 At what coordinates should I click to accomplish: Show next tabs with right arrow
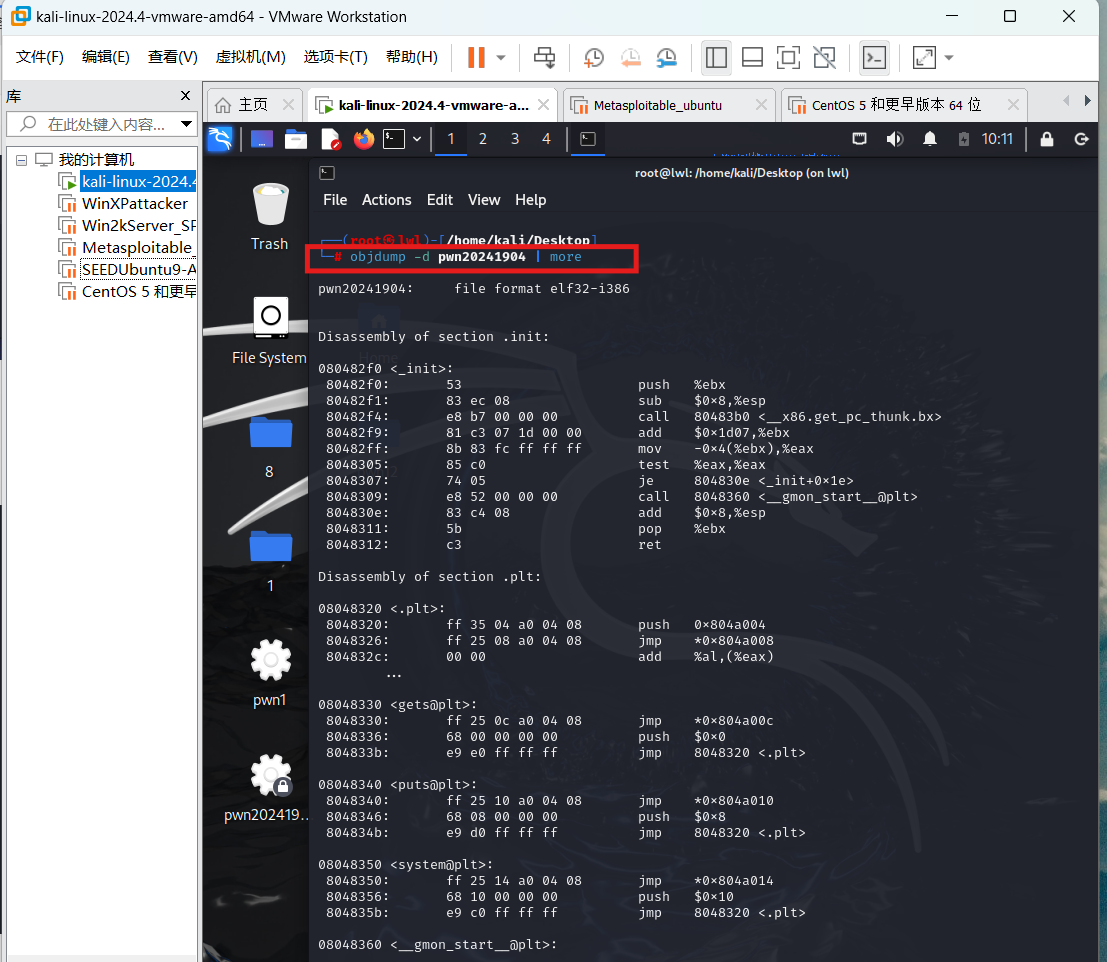[1087, 101]
